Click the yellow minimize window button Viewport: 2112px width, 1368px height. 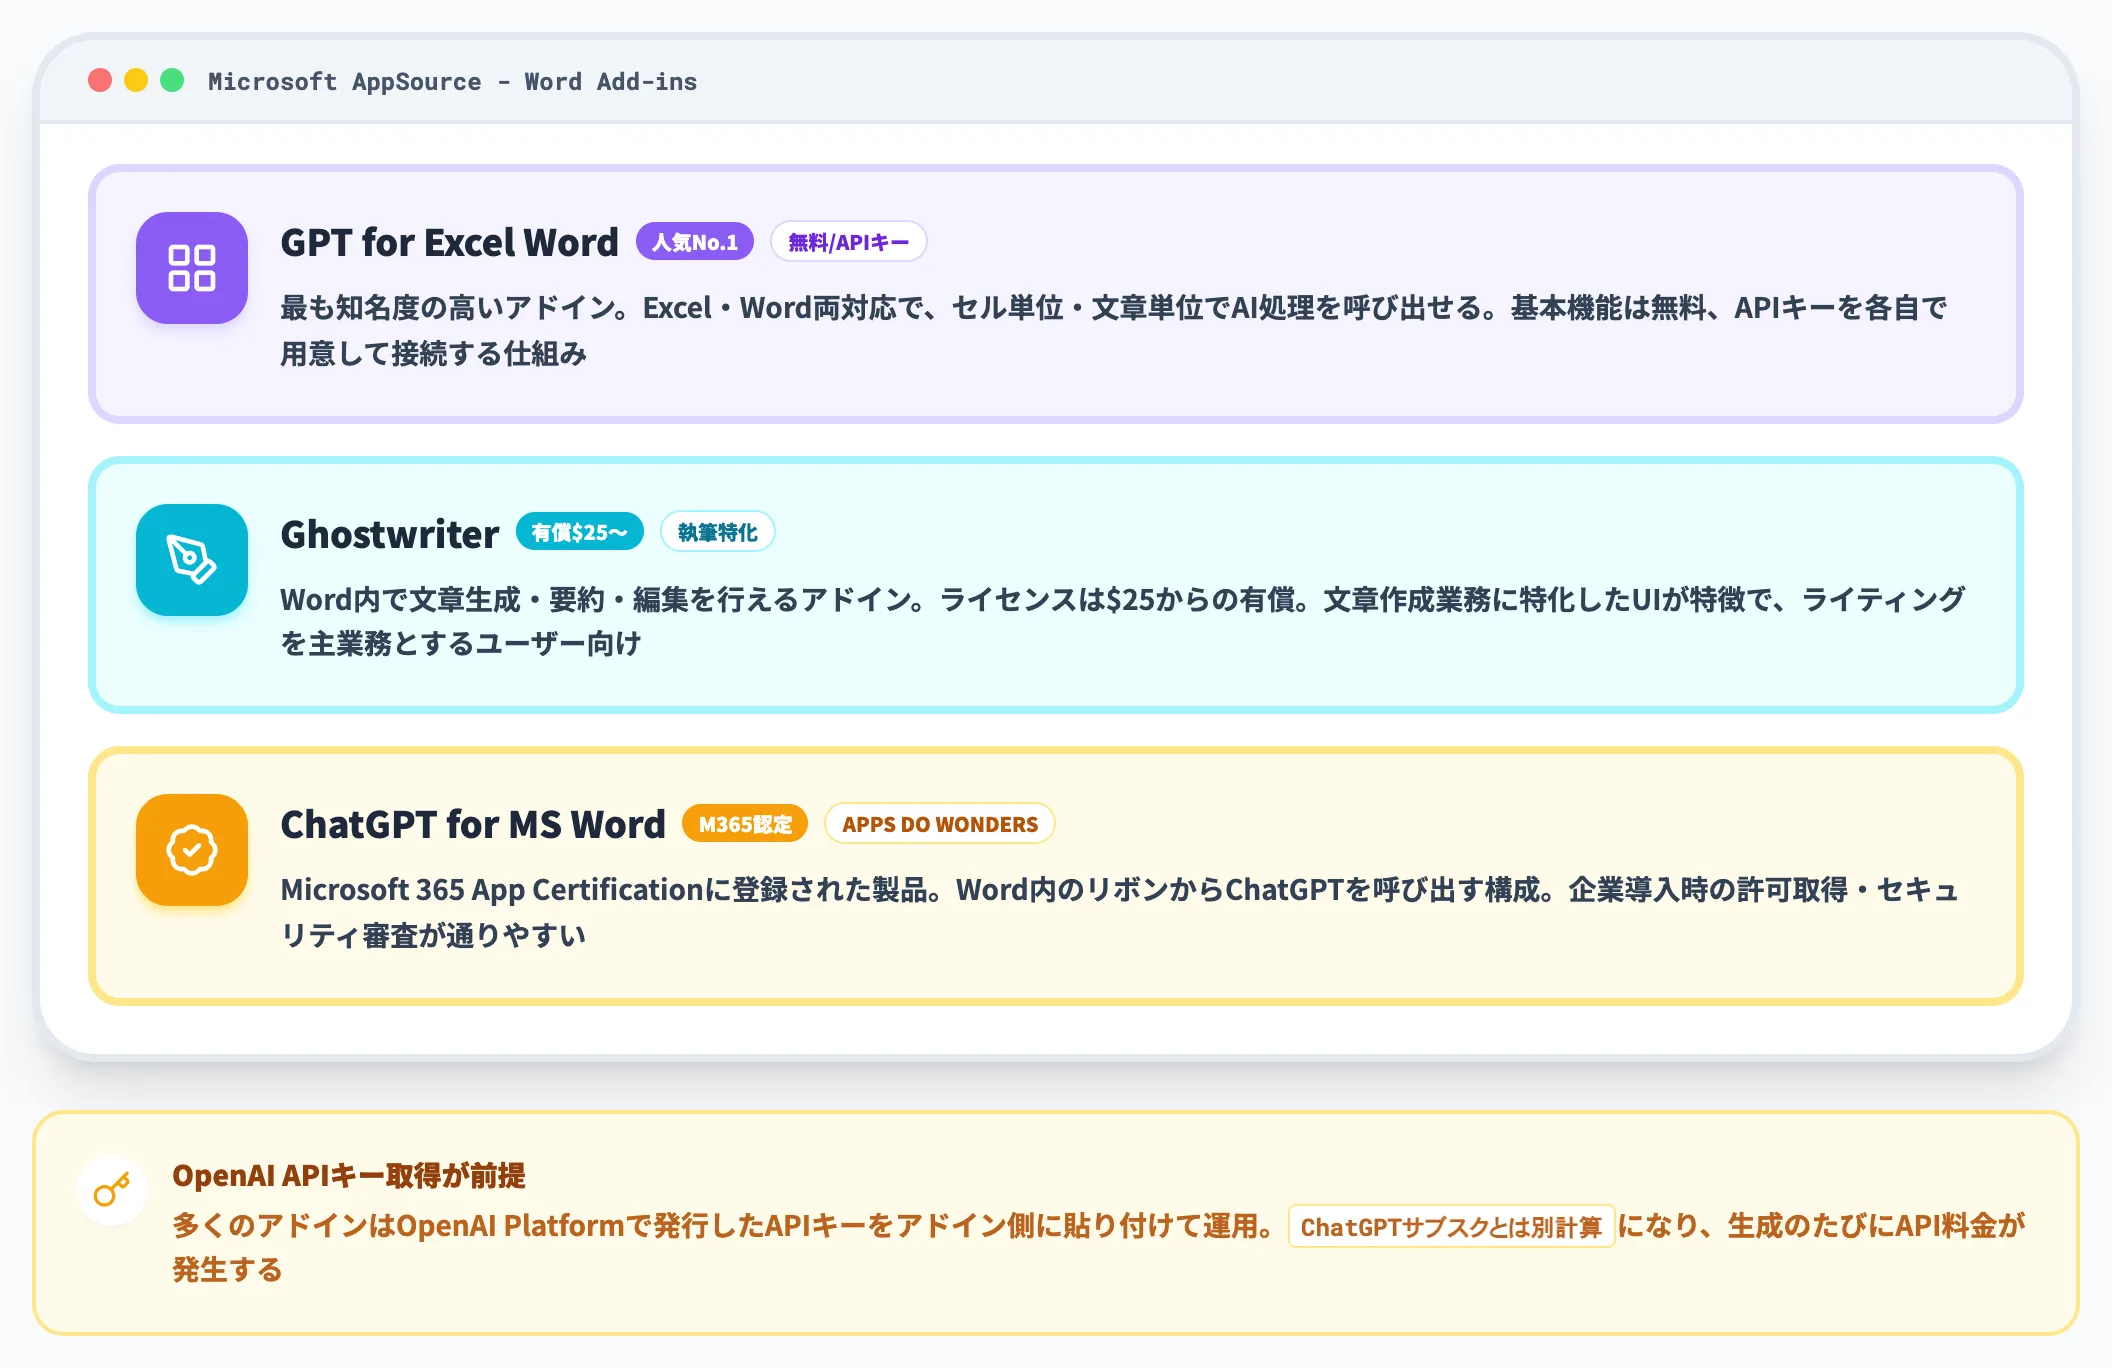coord(136,80)
